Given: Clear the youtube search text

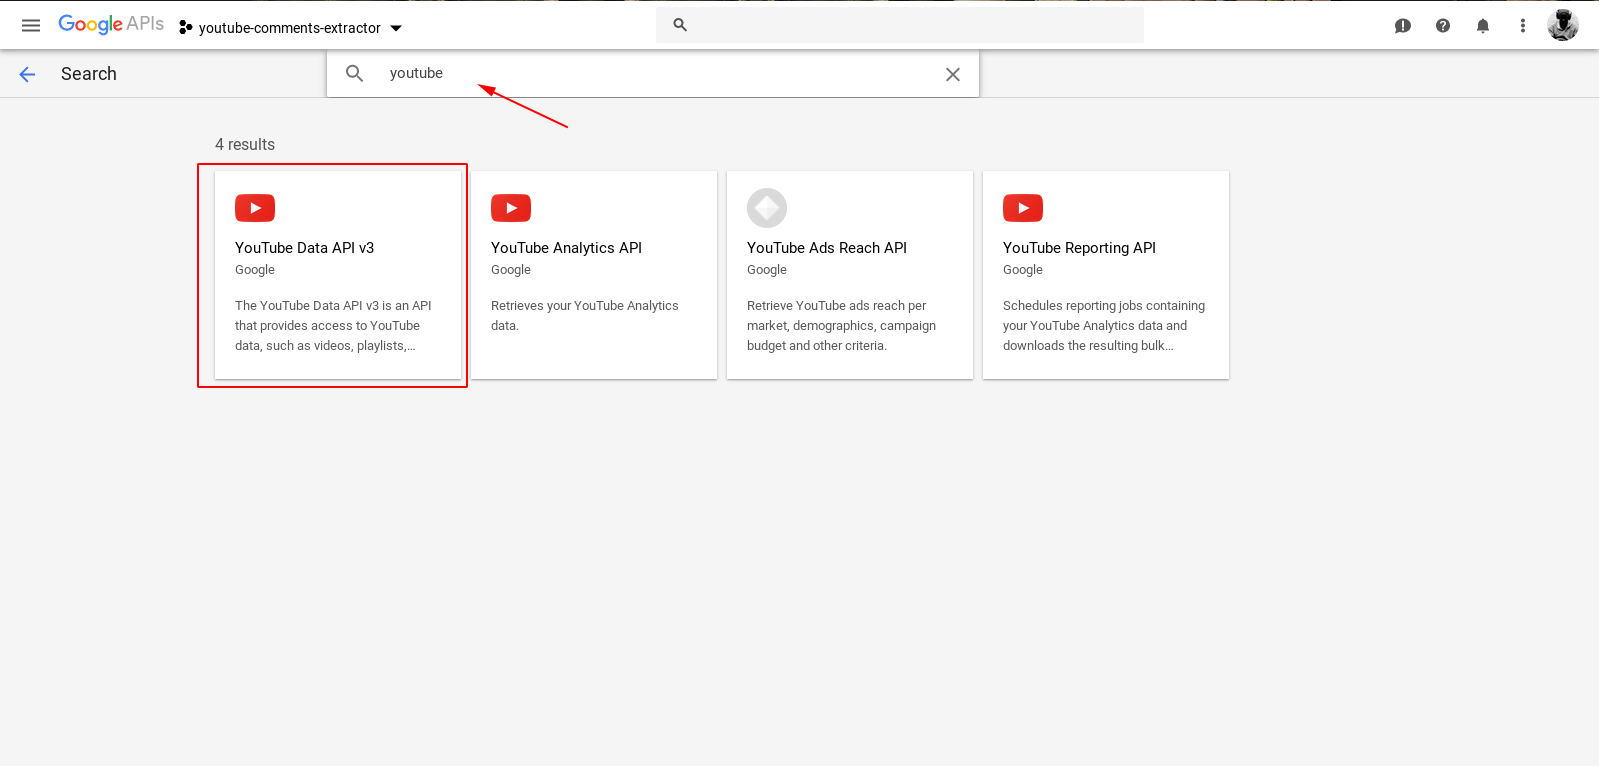Looking at the screenshot, I should tap(952, 74).
